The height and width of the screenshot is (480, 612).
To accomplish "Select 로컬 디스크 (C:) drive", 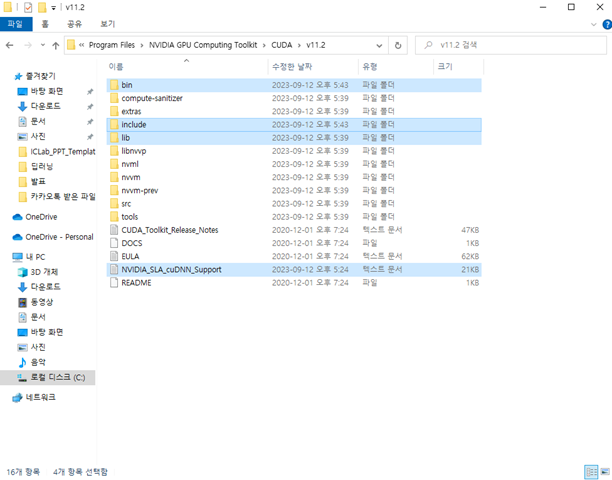I will 48,377.
